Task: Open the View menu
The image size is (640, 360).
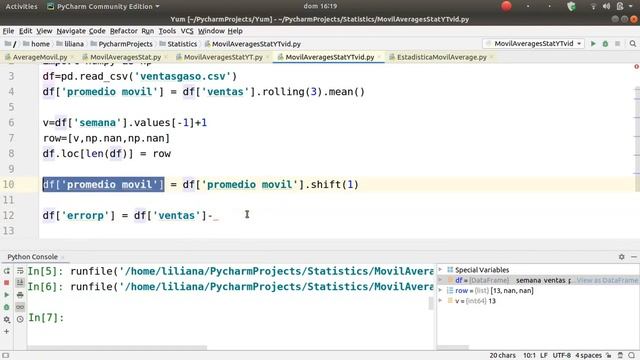Action: [44, 31]
